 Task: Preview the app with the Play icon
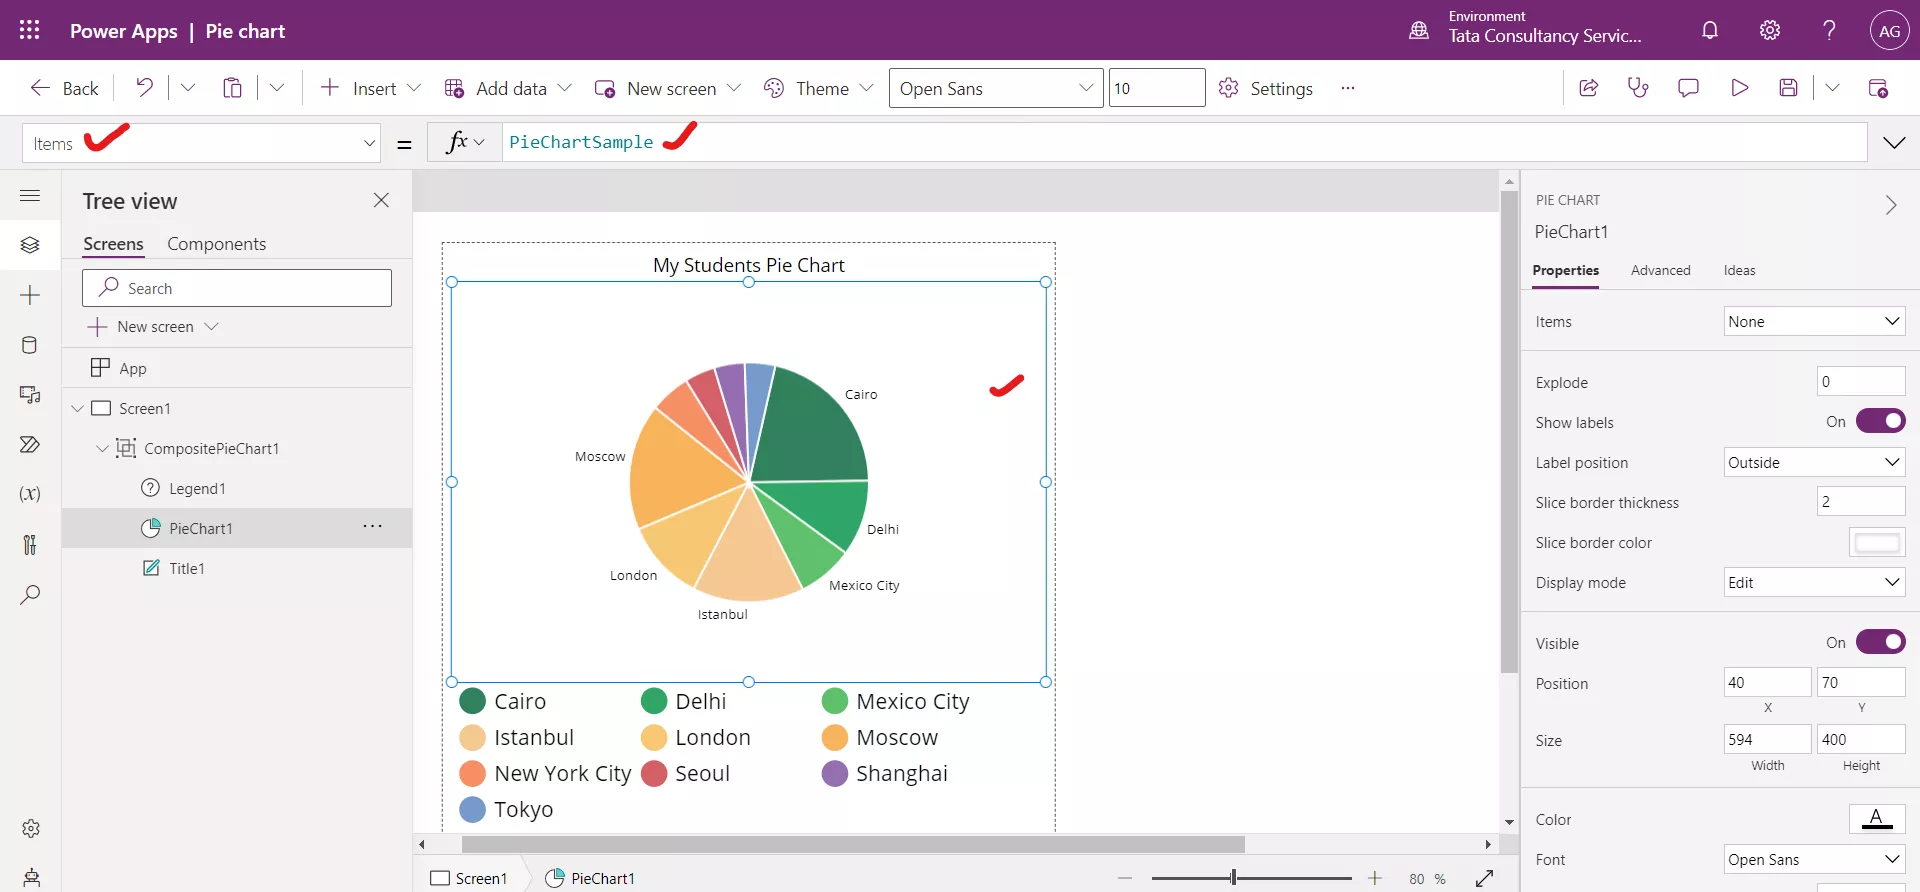pos(1739,88)
